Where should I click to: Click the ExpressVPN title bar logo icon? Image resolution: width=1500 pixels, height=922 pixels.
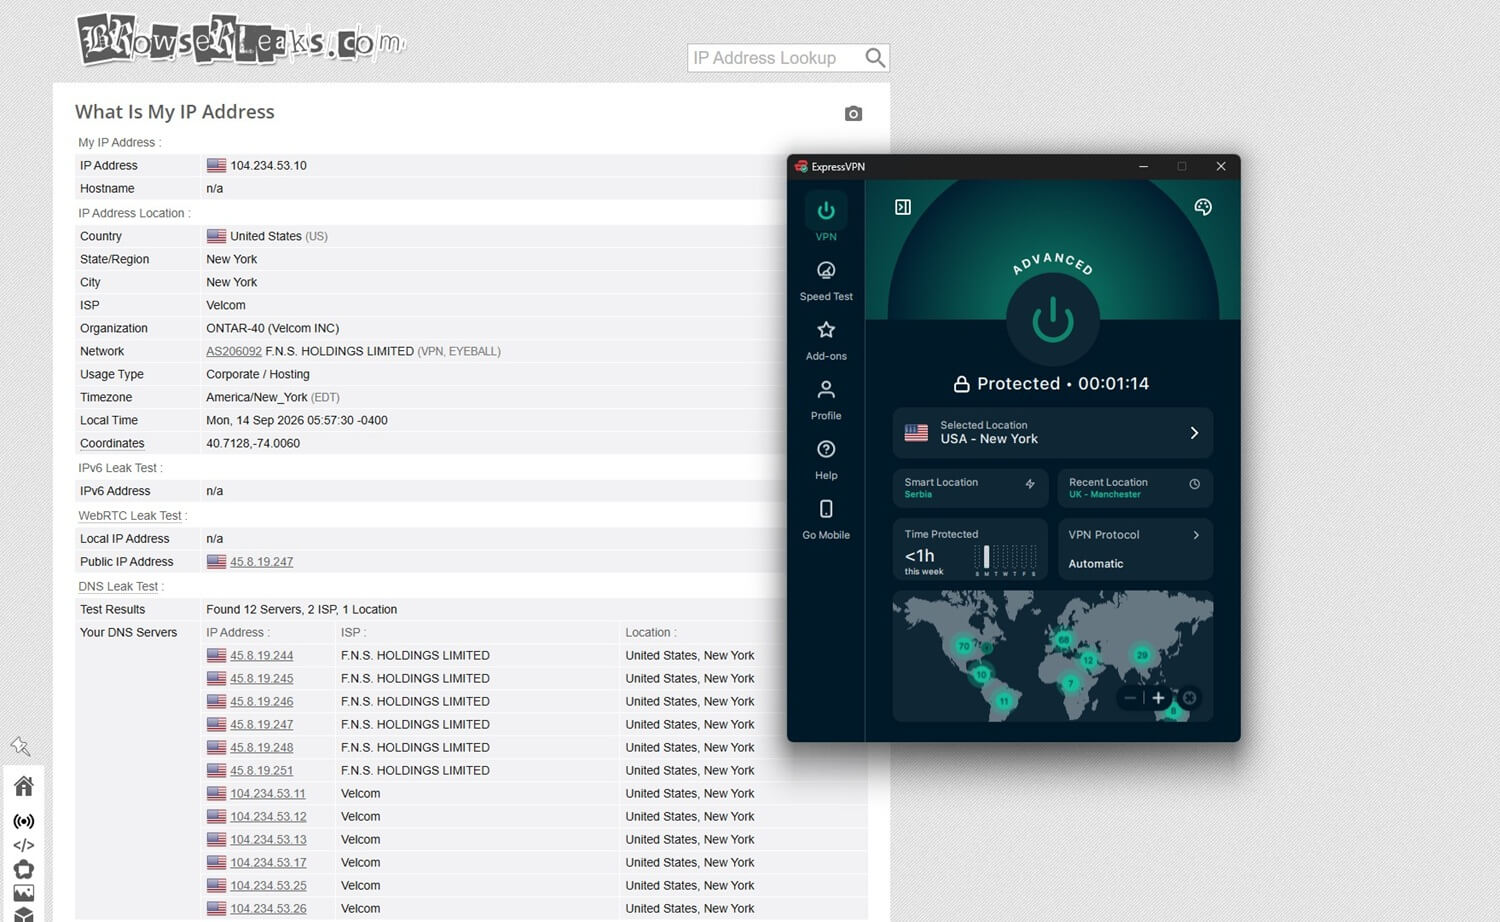click(x=801, y=167)
